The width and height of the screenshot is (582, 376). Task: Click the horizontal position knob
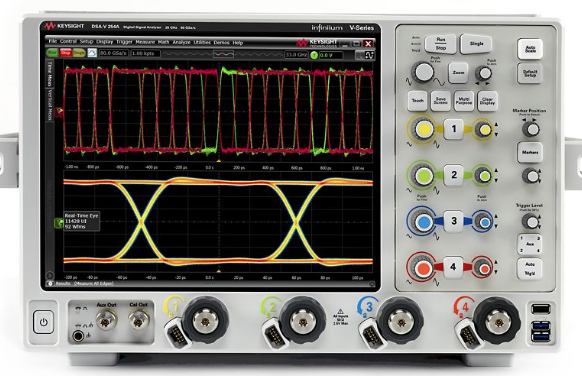484,73
